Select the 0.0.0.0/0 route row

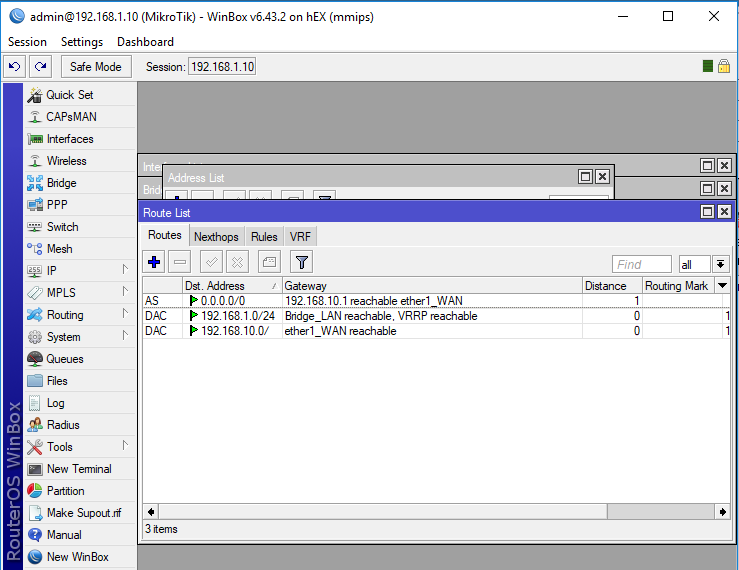(x=436, y=301)
